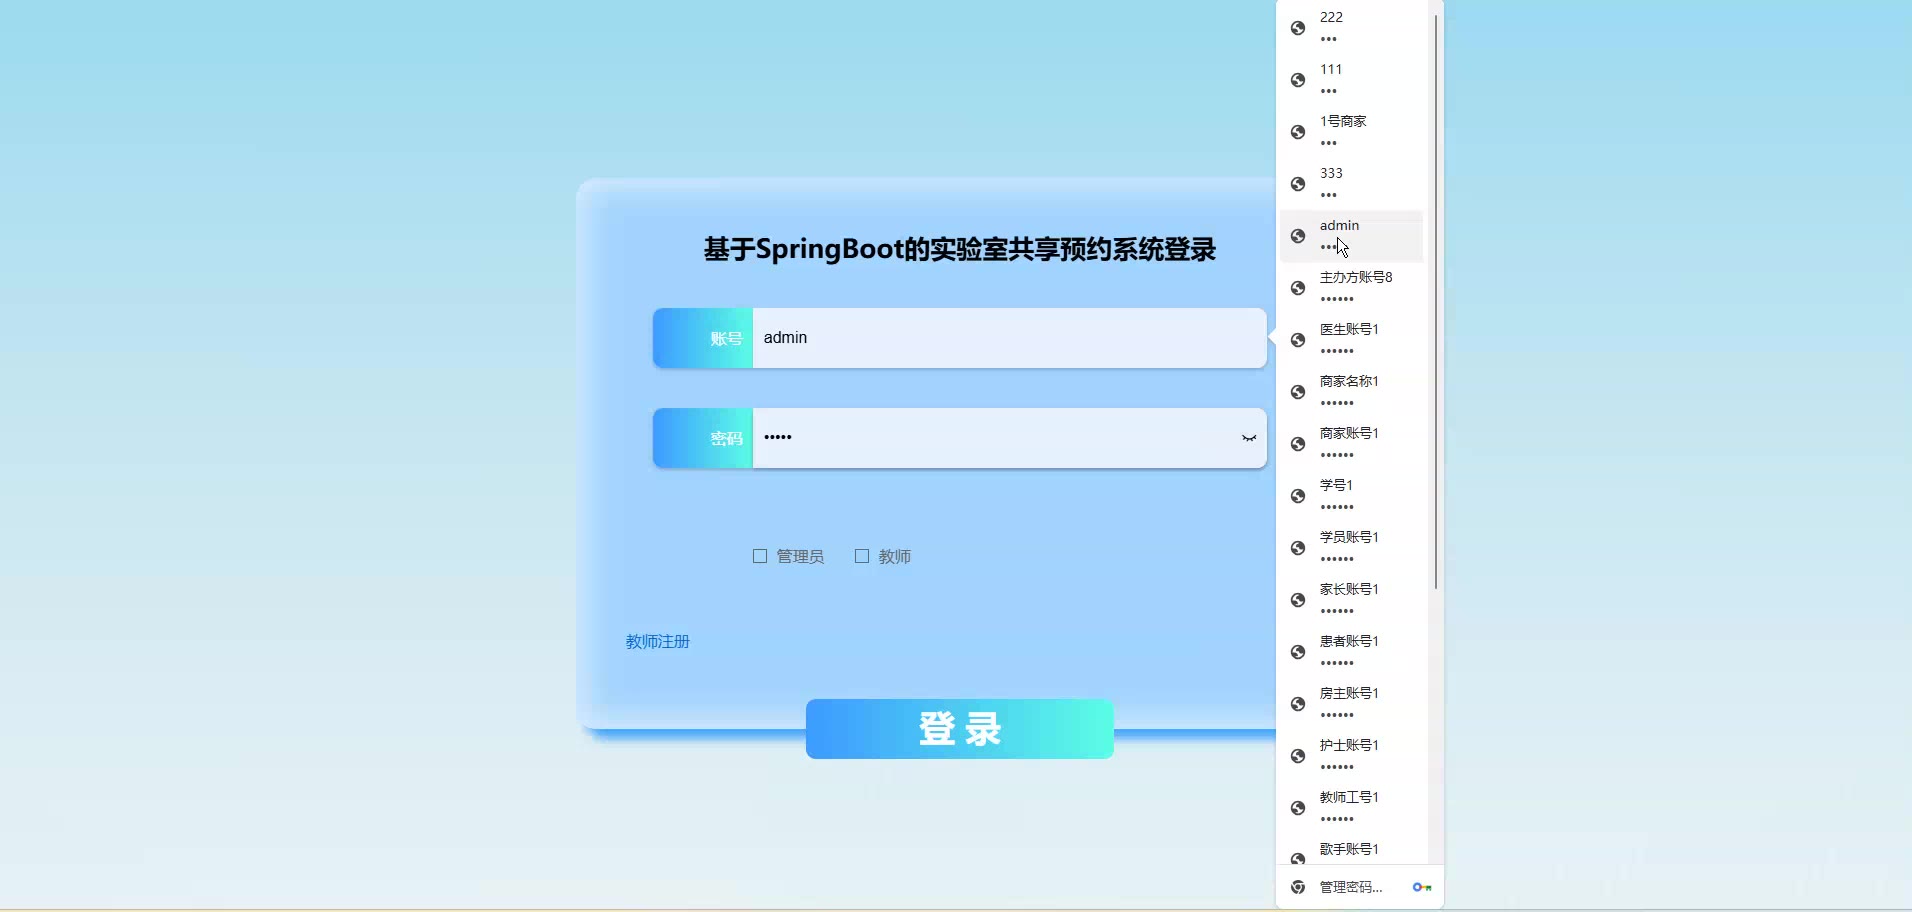Screen dimensions: 1912x912
Task: Click the autofill dropdown scrollbar
Action: (1436, 301)
